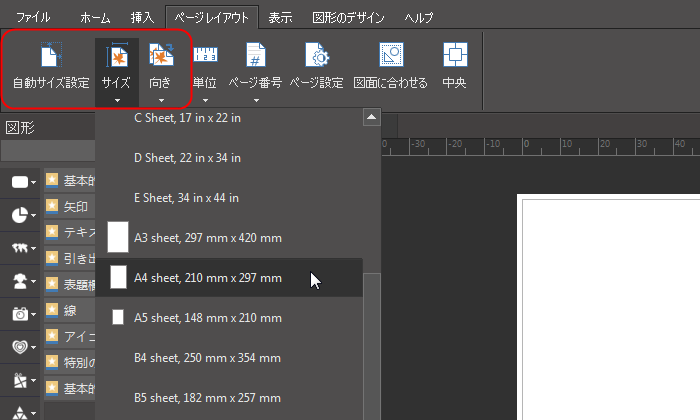Image resolution: width=700 pixels, height=420 pixels.
Task: Expand the 向き dropdown arrow
Action: 161,100
